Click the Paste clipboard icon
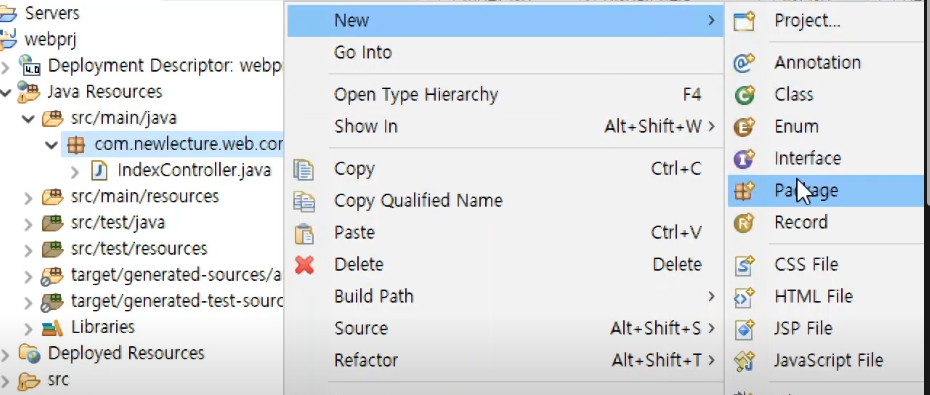Screen dimensions: 930x395 (x=304, y=233)
